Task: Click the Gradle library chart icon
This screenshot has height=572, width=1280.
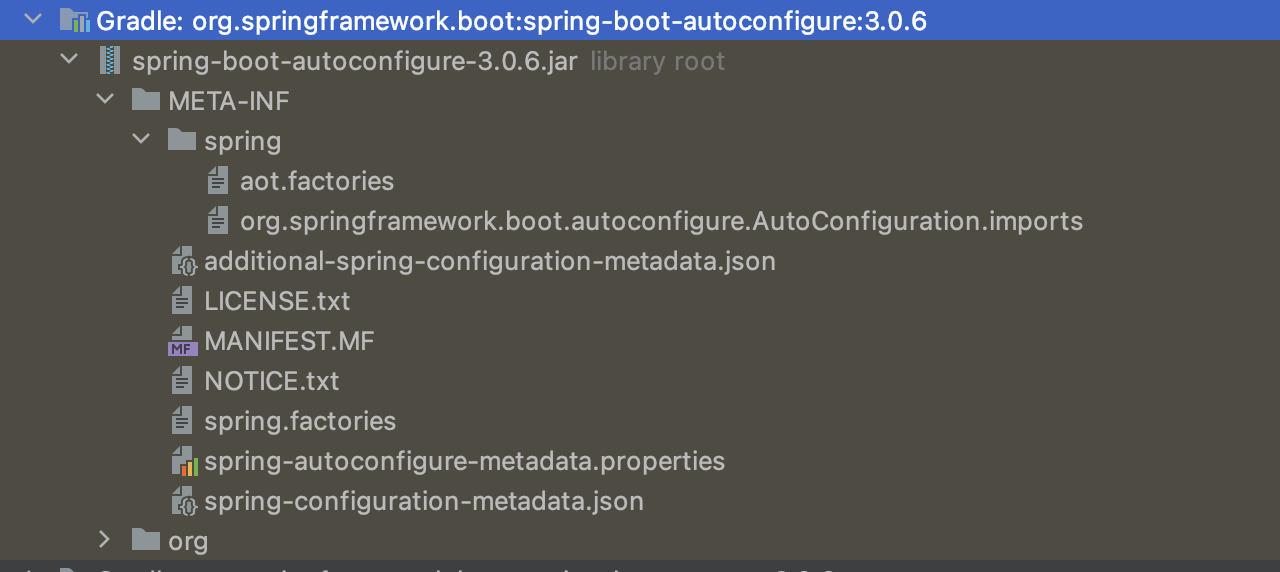Action: coord(75,20)
